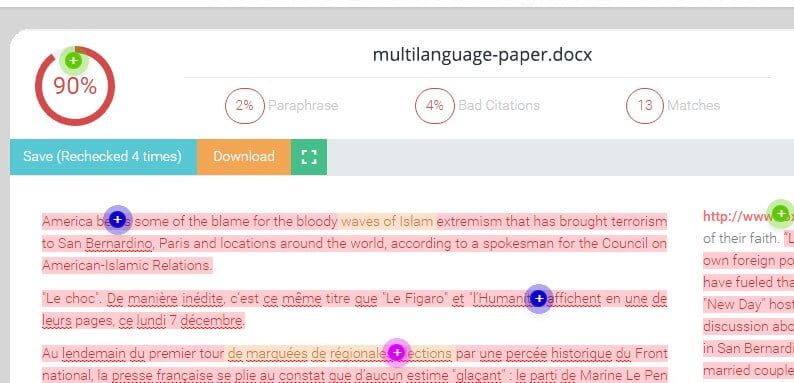Select the 90% similarity score circle
794x383 pixels.
tap(75, 86)
